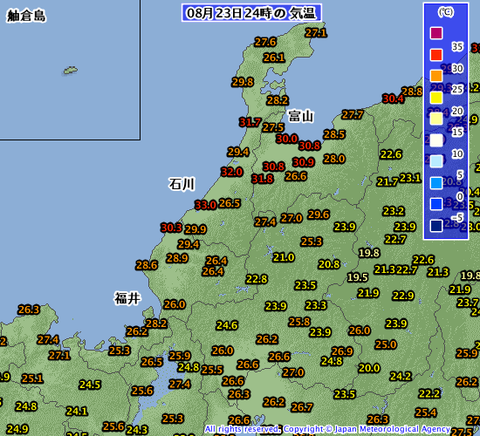Click the small island in inset map

(x=70, y=70)
